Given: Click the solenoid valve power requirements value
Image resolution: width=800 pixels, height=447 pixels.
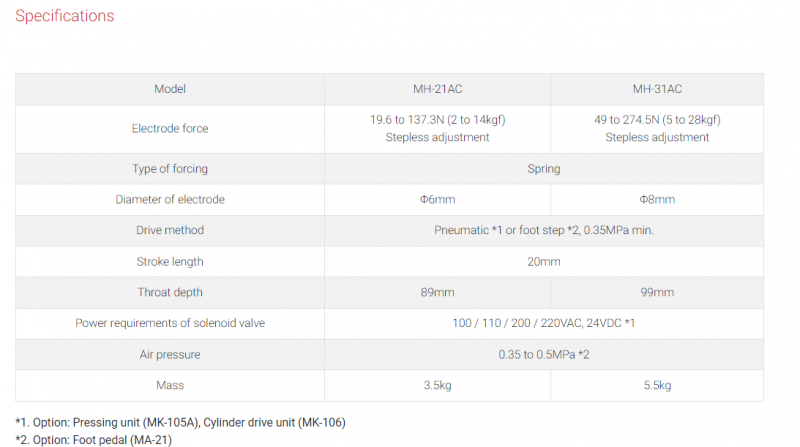Looking at the screenshot, I should (x=544, y=323).
